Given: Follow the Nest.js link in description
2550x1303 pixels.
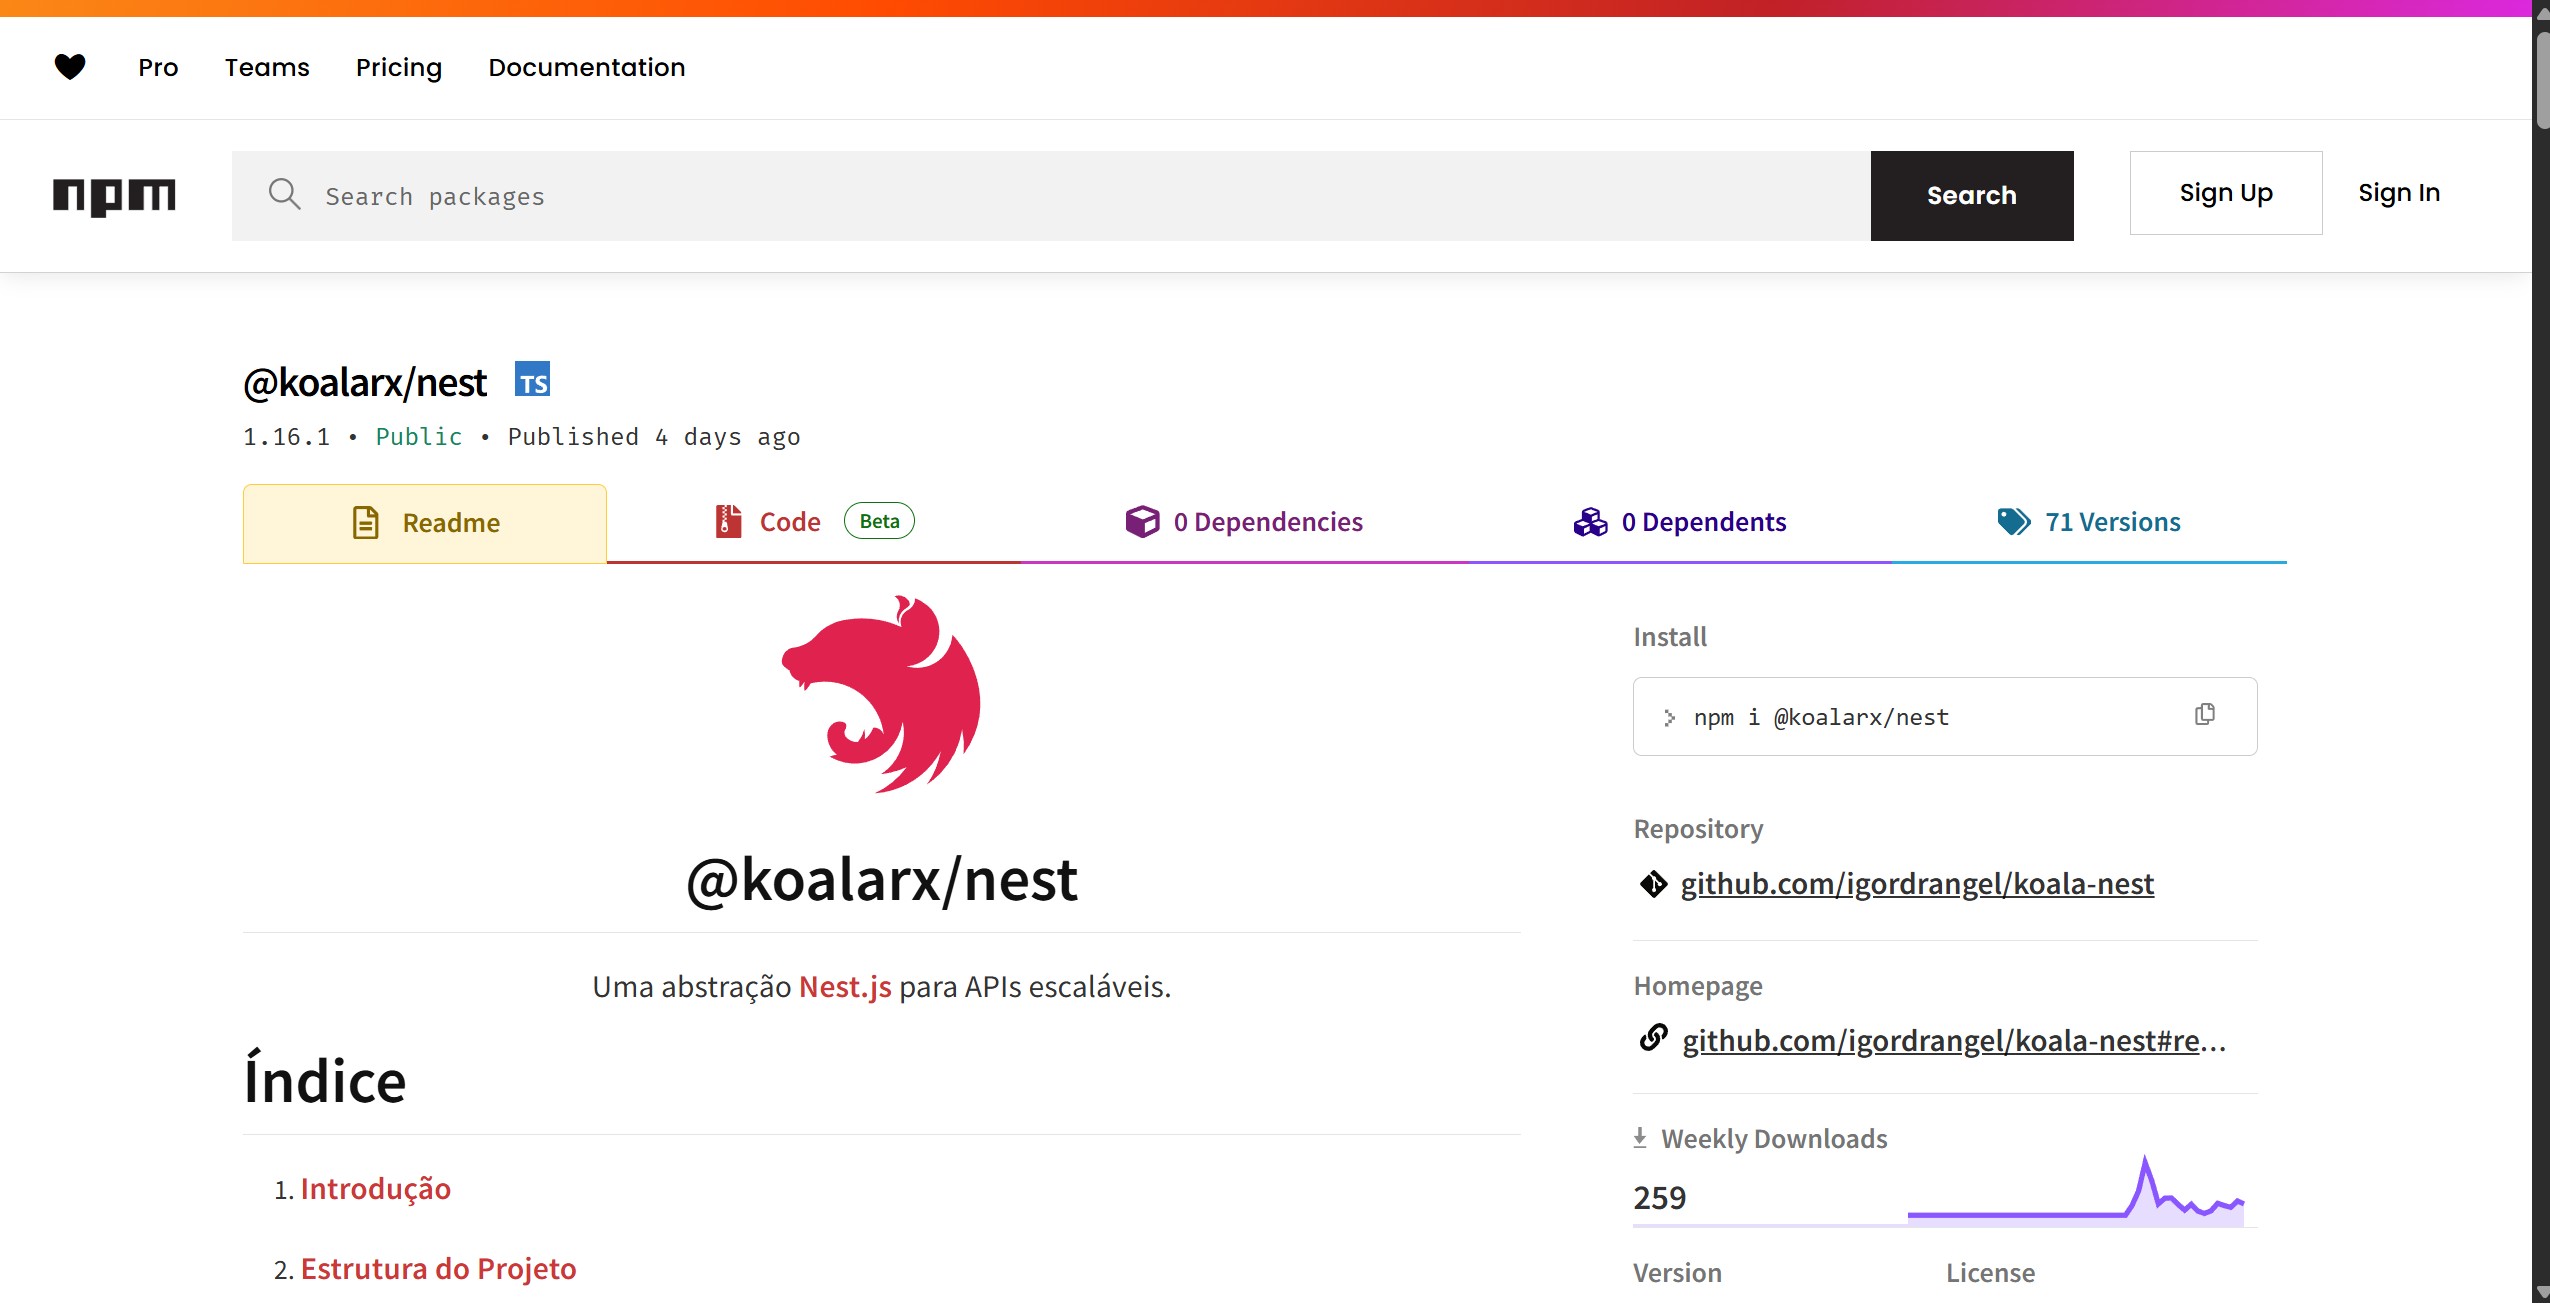Looking at the screenshot, I should [x=845, y=987].
